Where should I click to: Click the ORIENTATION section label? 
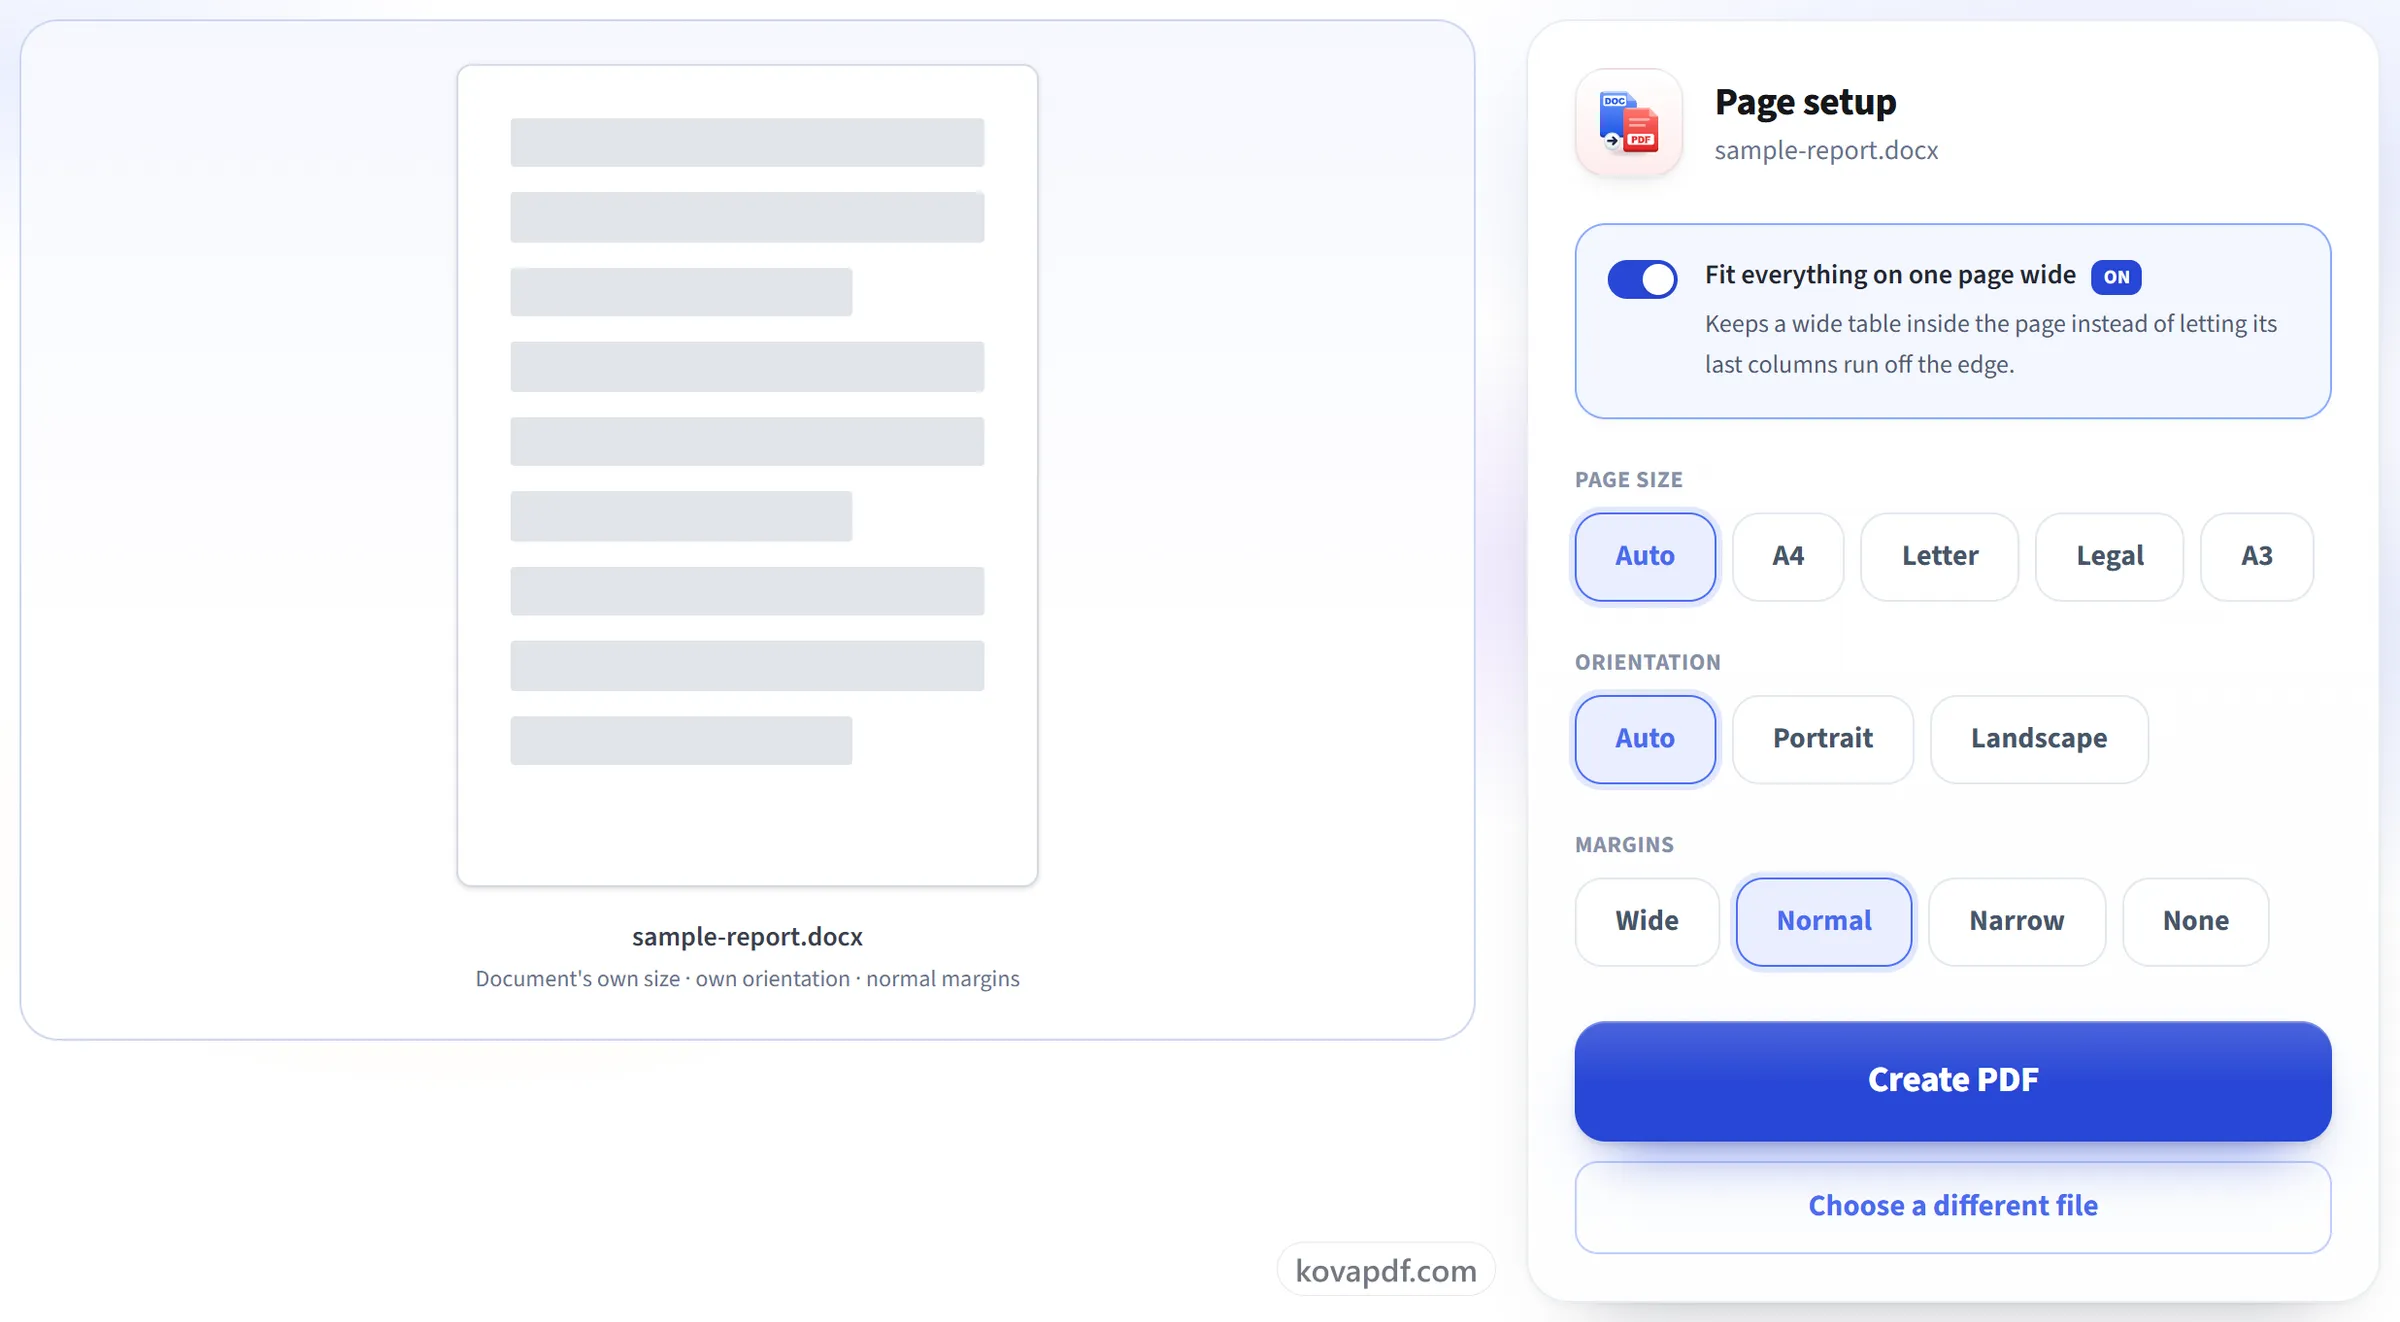tap(1647, 662)
